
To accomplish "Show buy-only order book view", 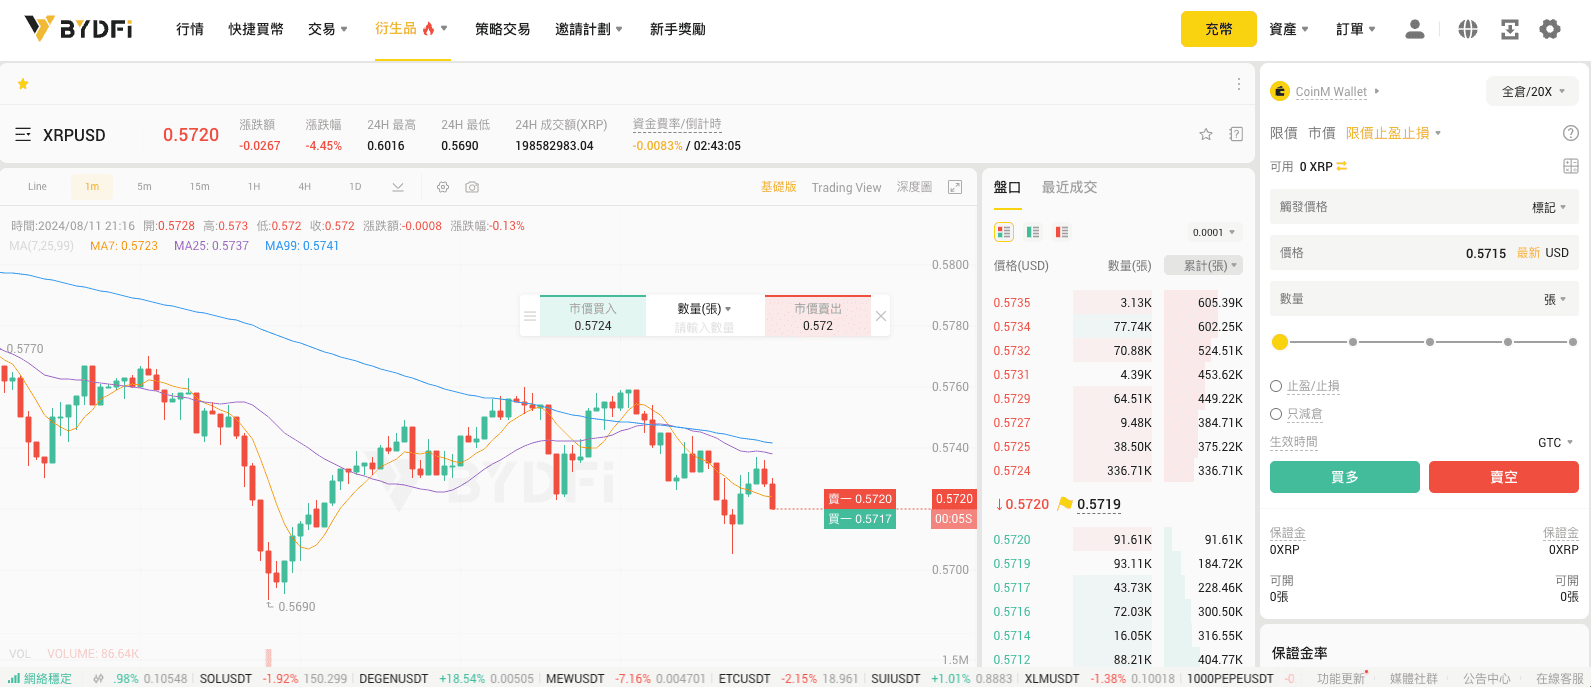I will pyautogui.click(x=1033, y=232).
